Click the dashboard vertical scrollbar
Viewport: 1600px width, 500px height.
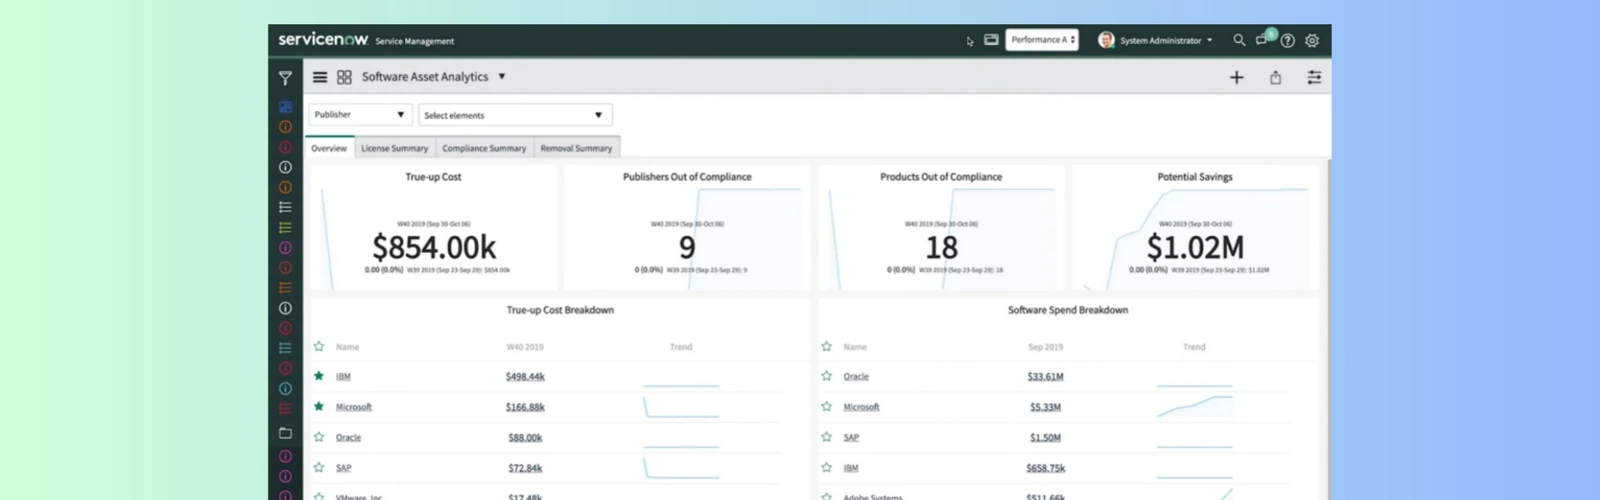[1328, 328]
